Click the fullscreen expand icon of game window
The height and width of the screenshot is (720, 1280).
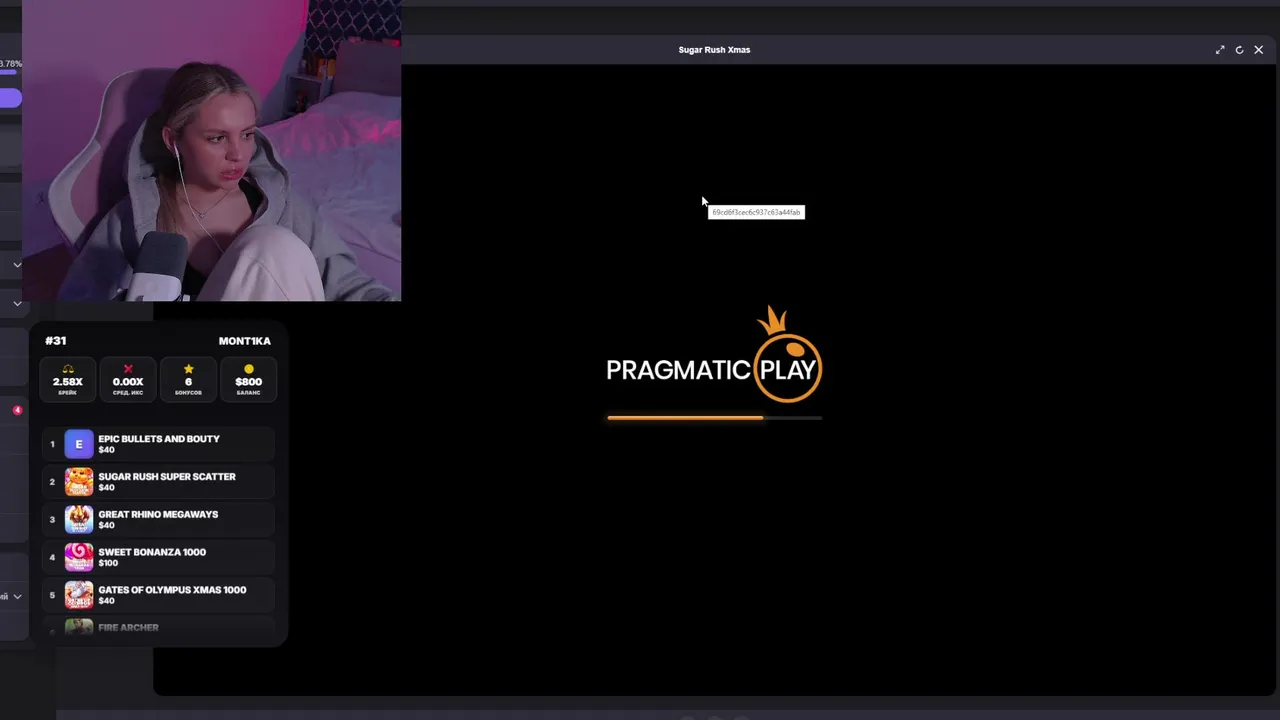[1220, 50]
